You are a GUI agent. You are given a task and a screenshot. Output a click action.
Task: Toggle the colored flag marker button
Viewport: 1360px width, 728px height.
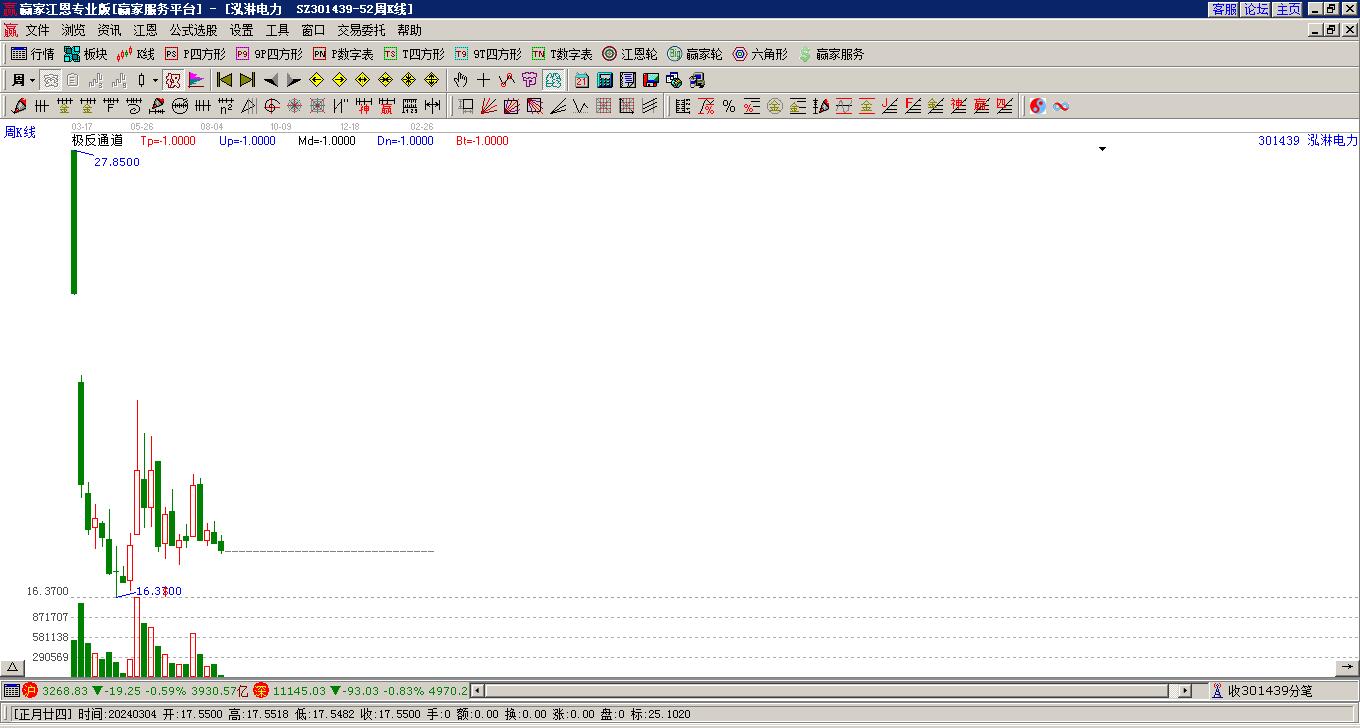pos(196,80)
